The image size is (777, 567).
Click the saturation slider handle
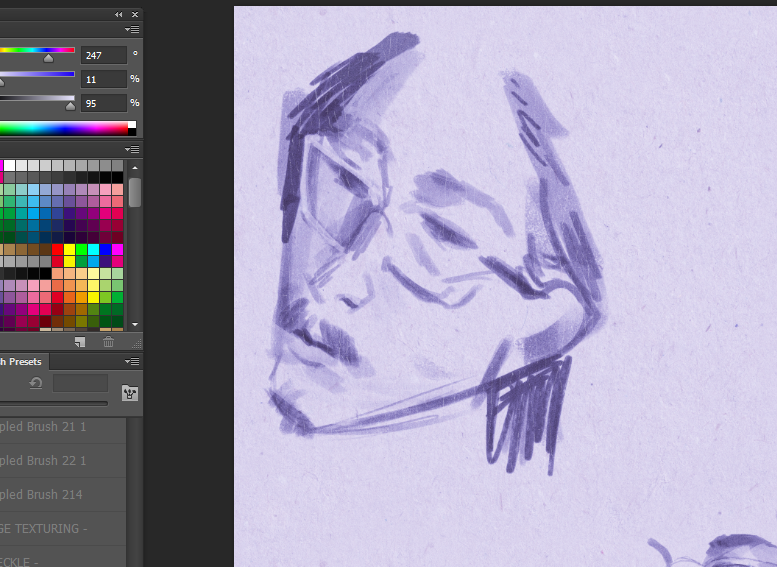[x=1, y=82]
